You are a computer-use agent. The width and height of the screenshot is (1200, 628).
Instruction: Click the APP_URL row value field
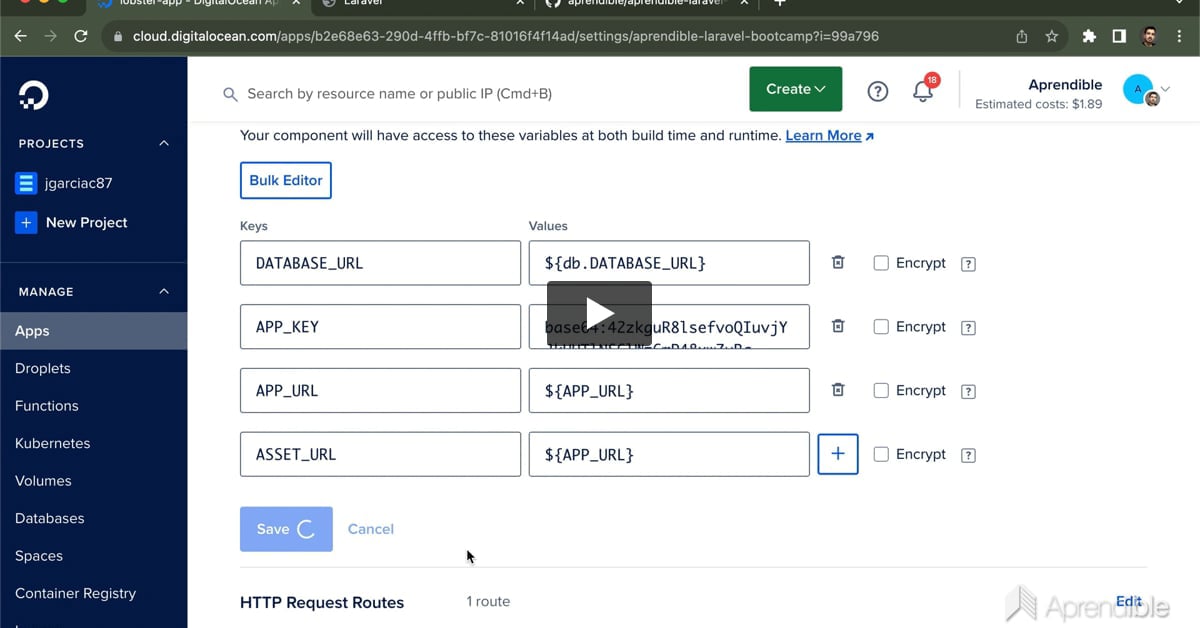(x=669, y=390)
